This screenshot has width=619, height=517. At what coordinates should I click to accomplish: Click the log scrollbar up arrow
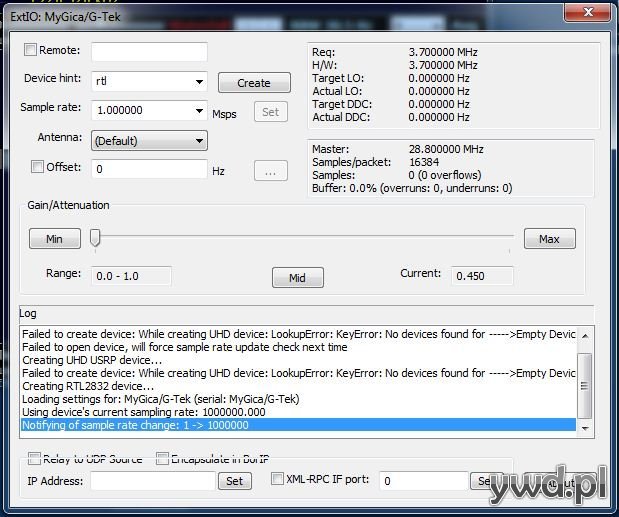click(585, 335)
